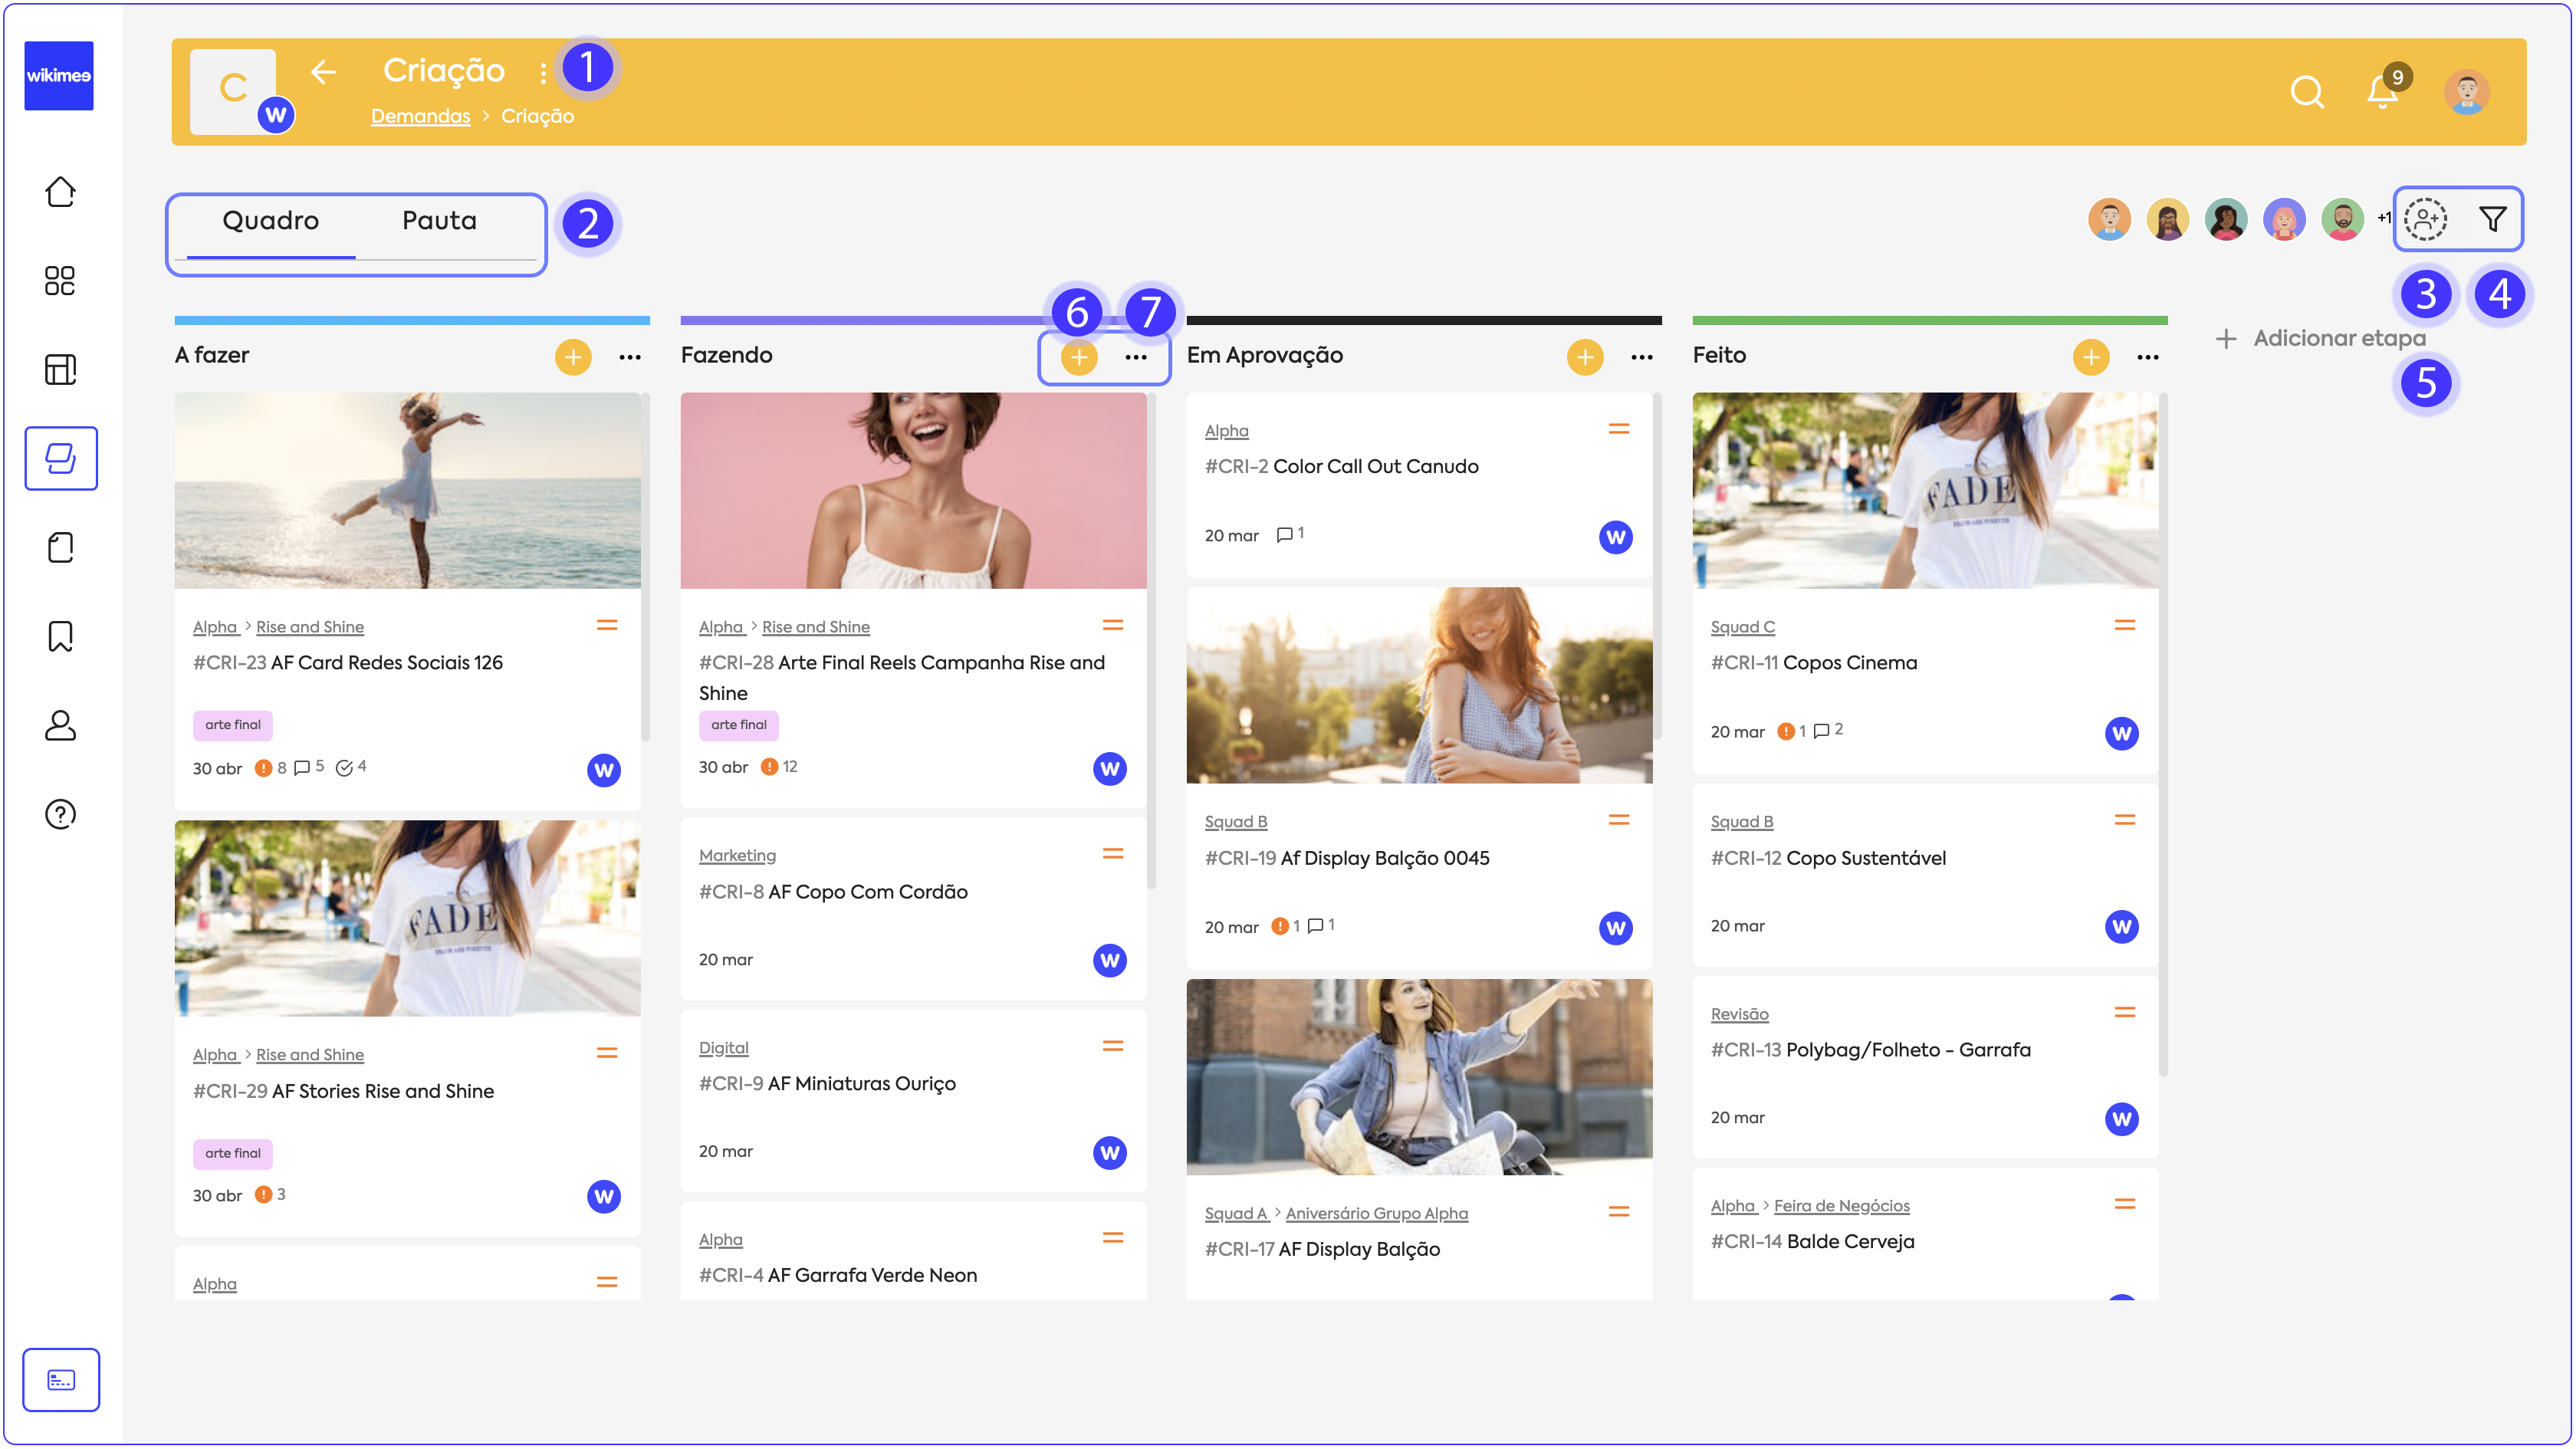The image size is (2576, 1449).
Task: Click the add member icon
Action: 2425,219
